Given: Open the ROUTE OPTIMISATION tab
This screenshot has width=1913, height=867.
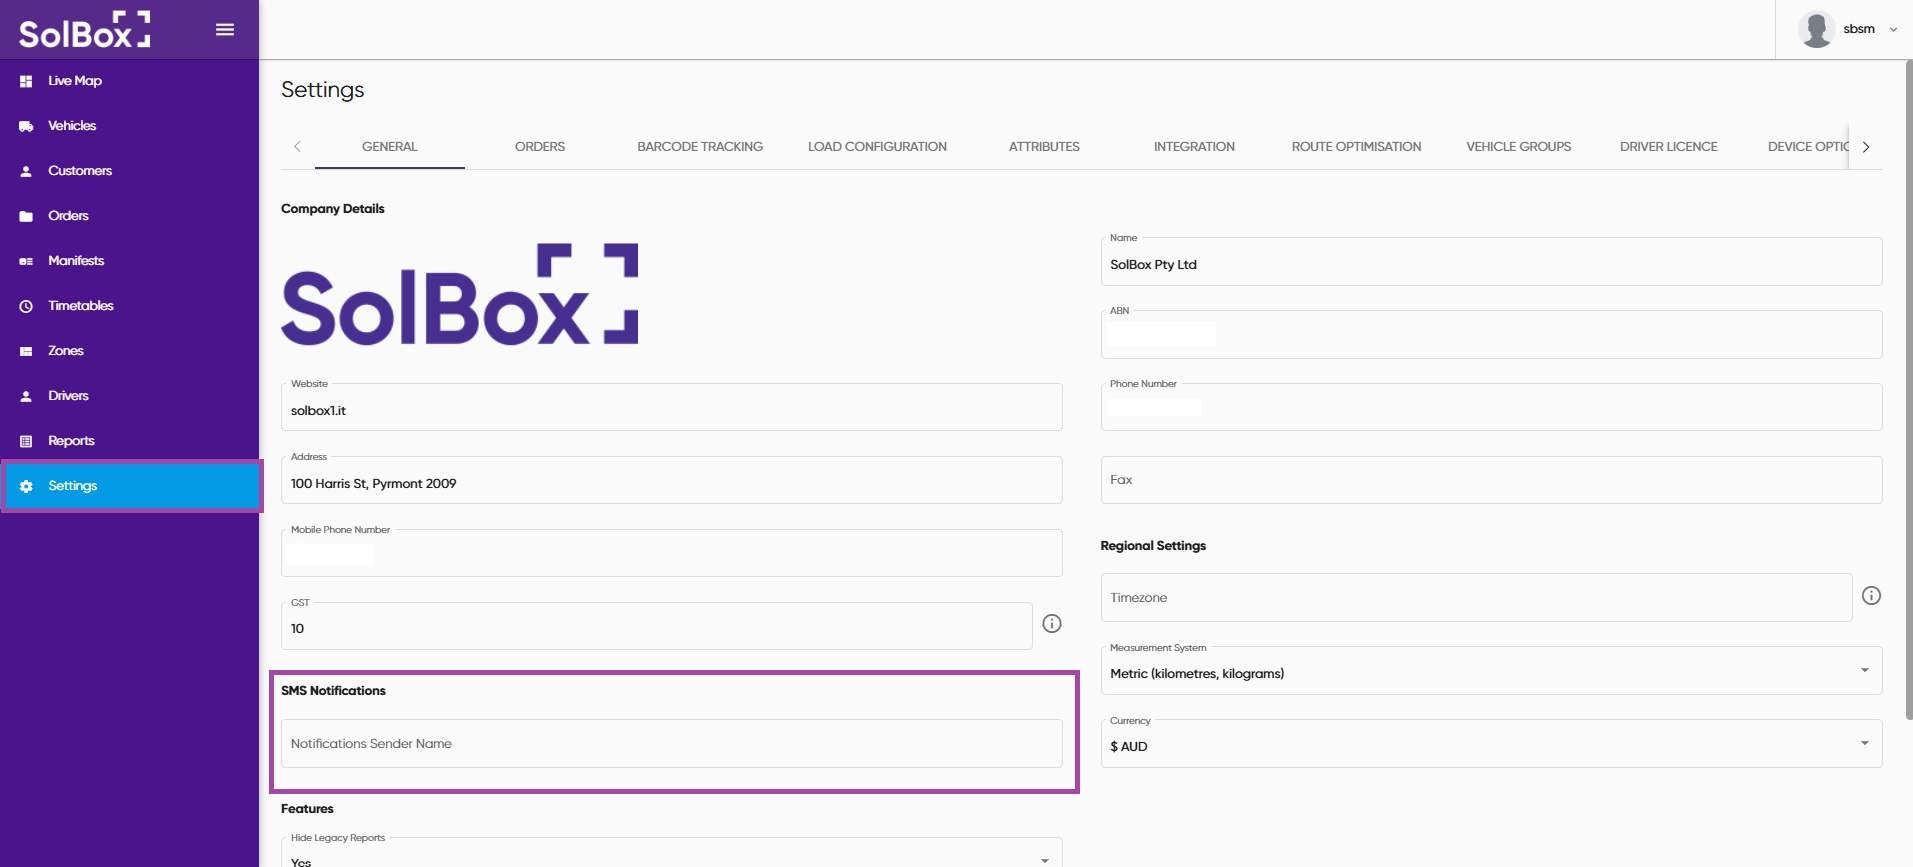Looking at the screenshot, I should coord(1356,147).
